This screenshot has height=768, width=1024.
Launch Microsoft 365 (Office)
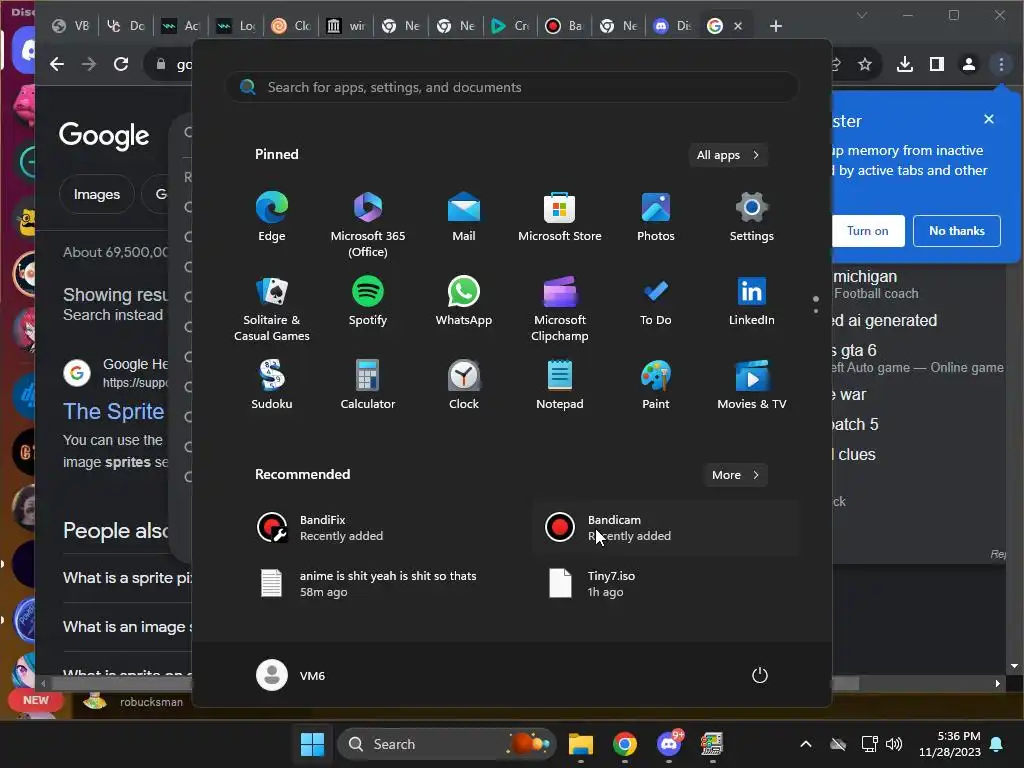click(368, 224)
